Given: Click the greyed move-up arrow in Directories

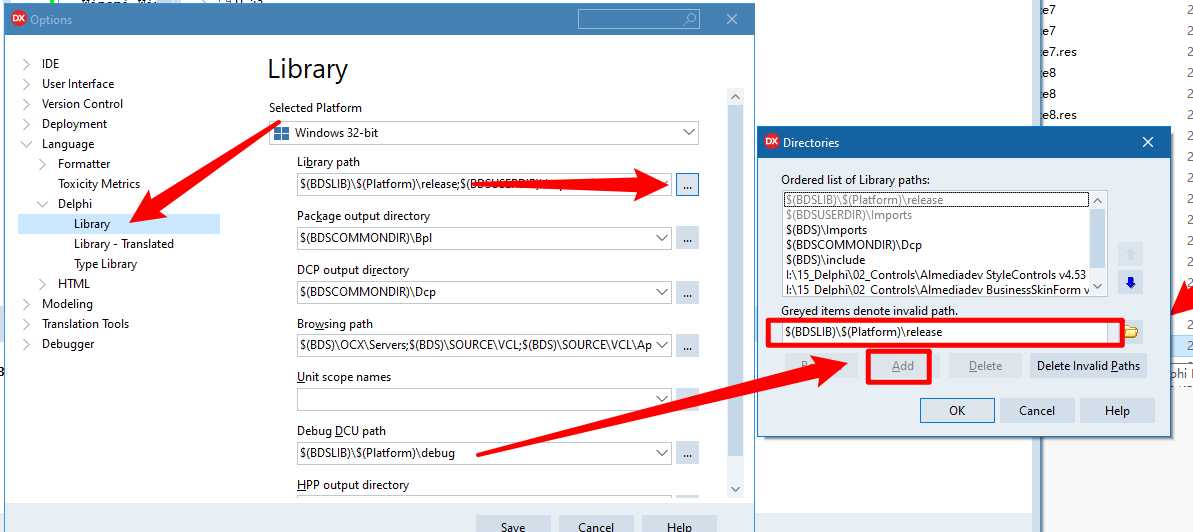Looking at the screenshot, I should [1131, 253].
